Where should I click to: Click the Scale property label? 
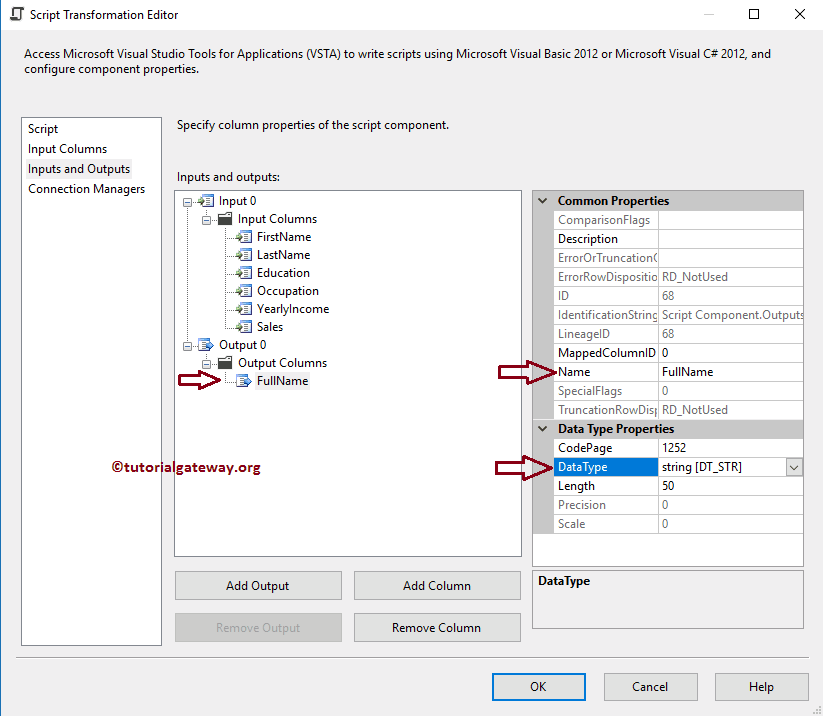[606, 524]
